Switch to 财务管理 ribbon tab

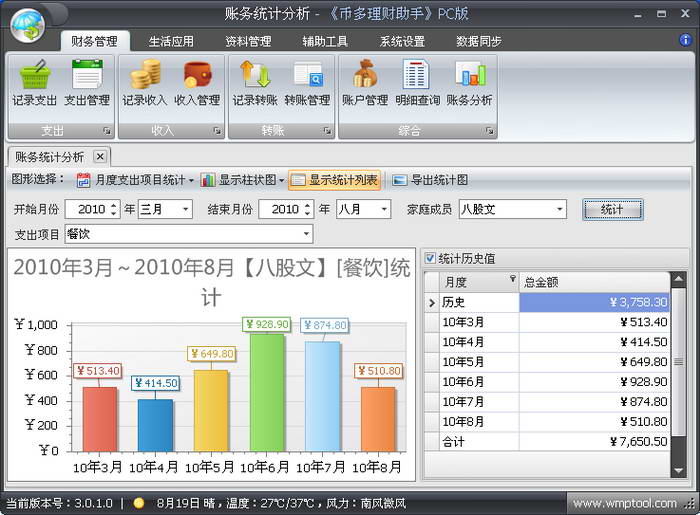pos(95,41)
